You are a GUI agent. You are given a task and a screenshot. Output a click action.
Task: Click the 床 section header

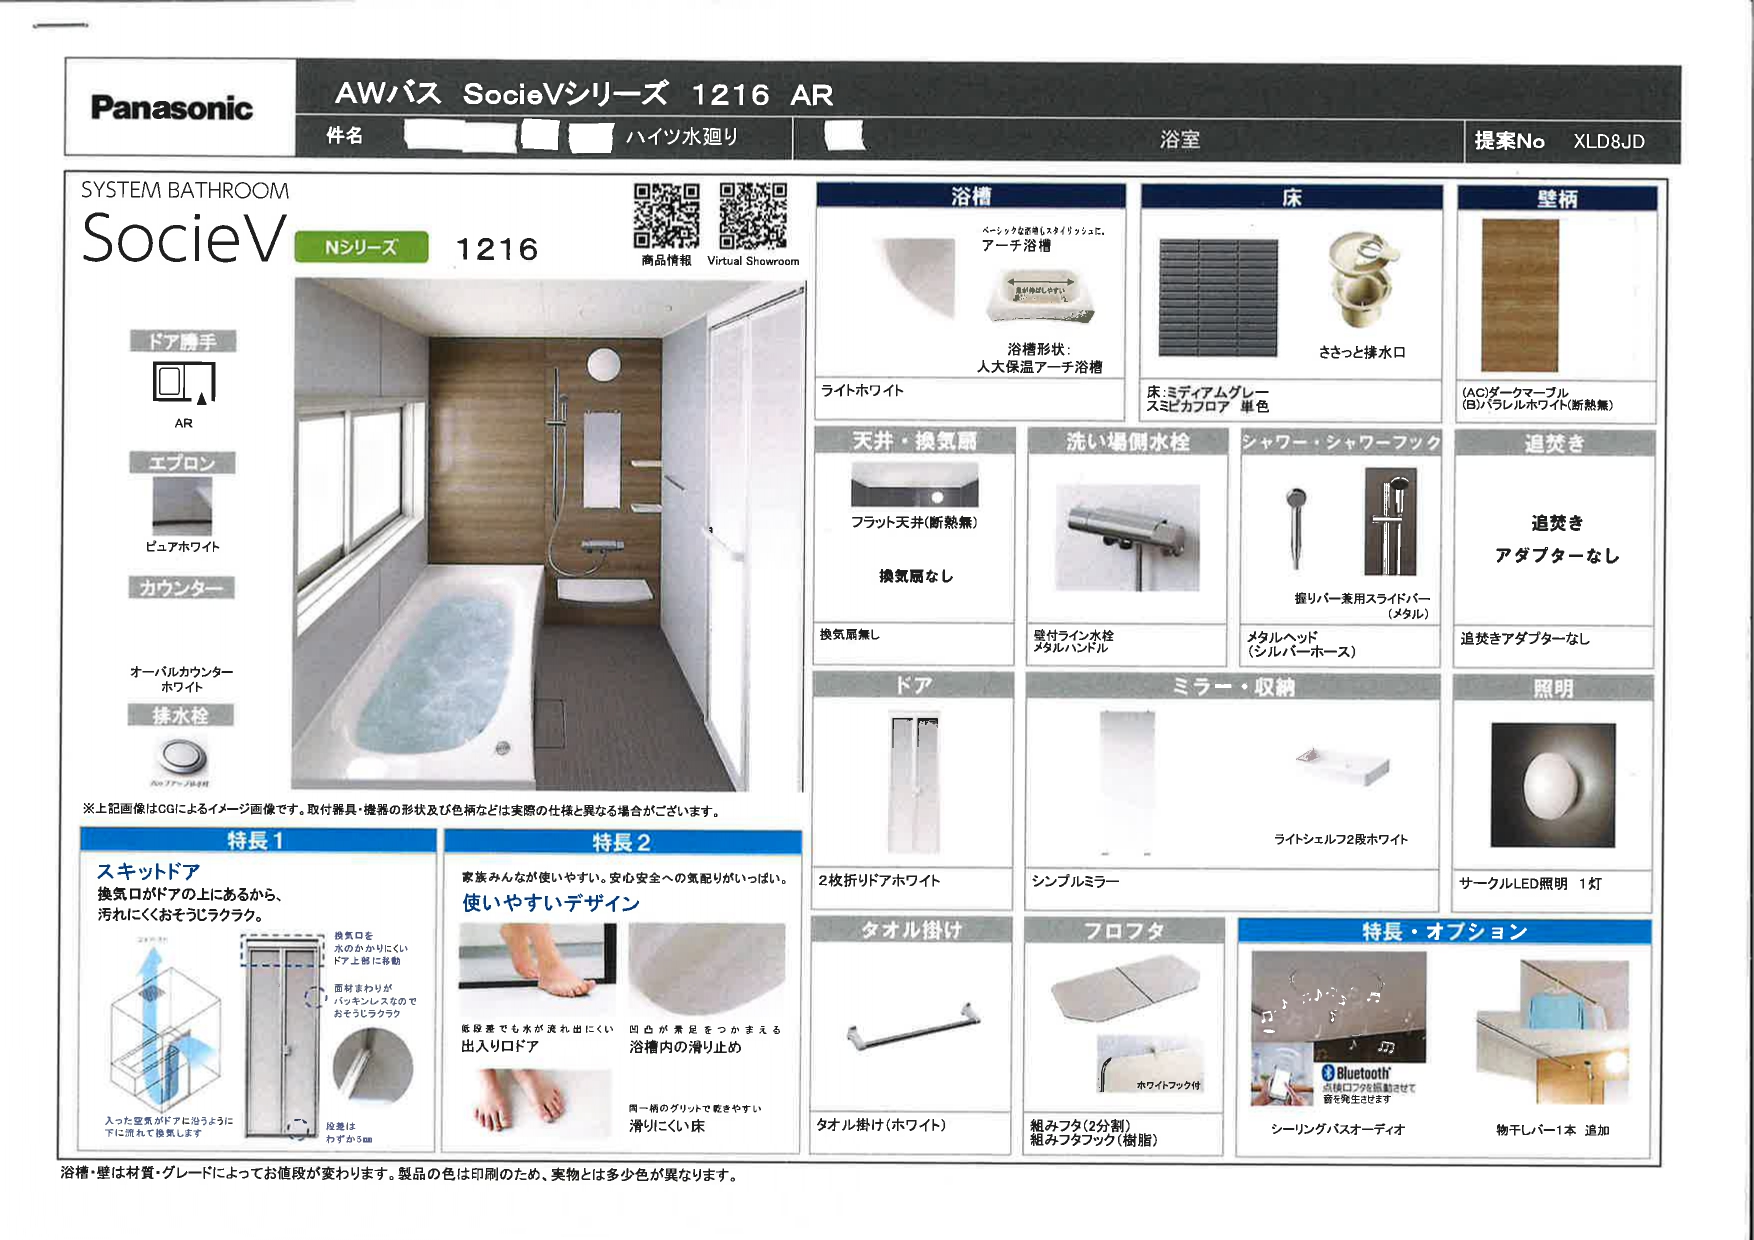click(1291, 197)
